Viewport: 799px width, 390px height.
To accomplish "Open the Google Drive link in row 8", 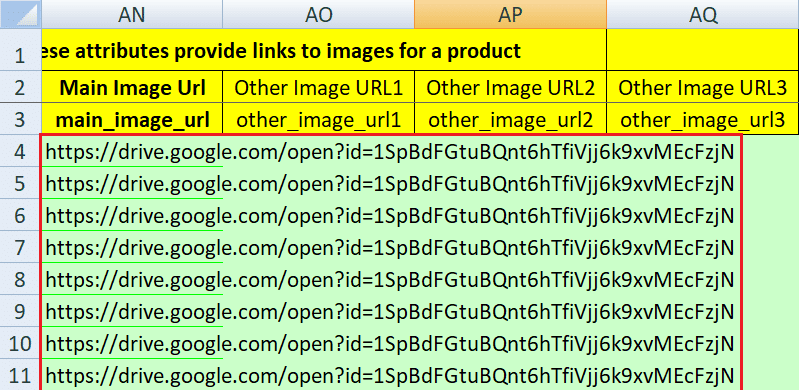I will point(390,280).
